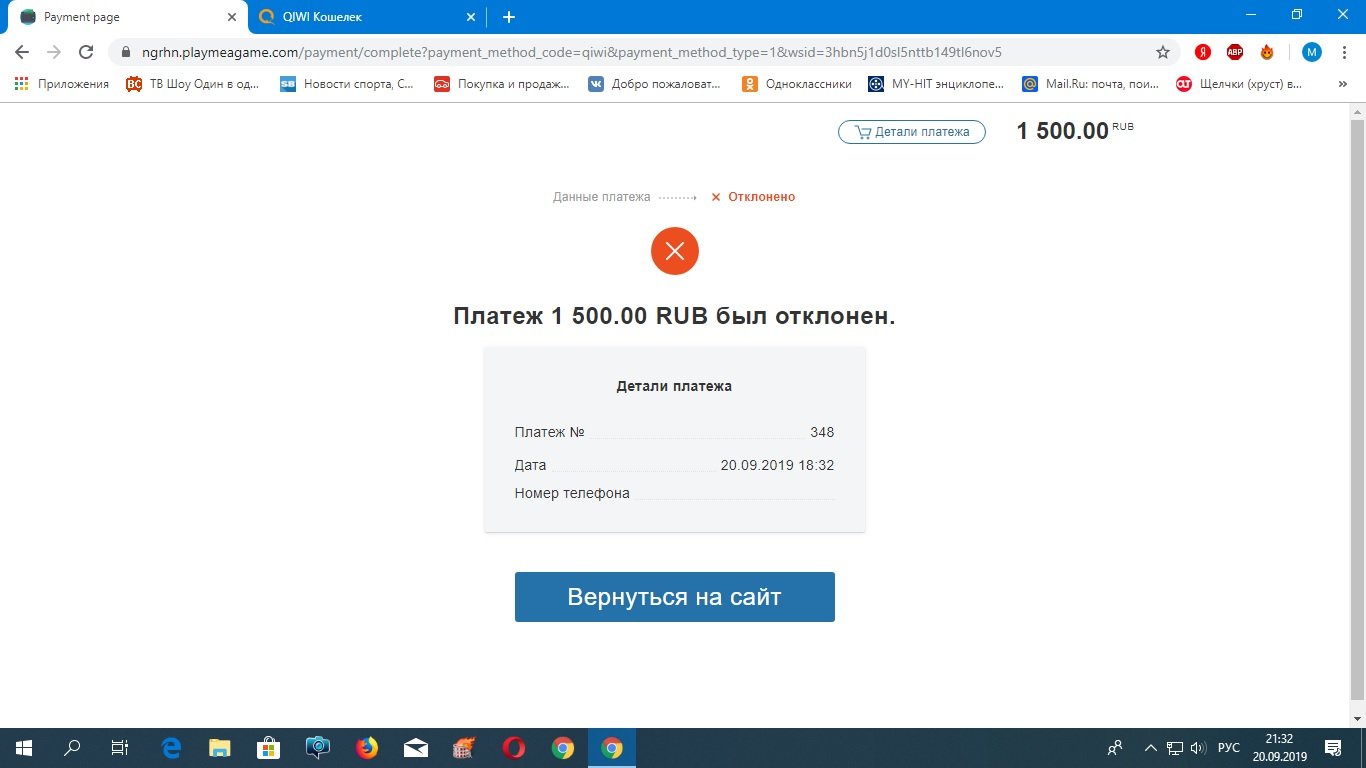Viewport: 1366px width, 768px height.
Task: Bookmark this page with the star icon
Action: pyautogui.click(x=1163, y=52)
